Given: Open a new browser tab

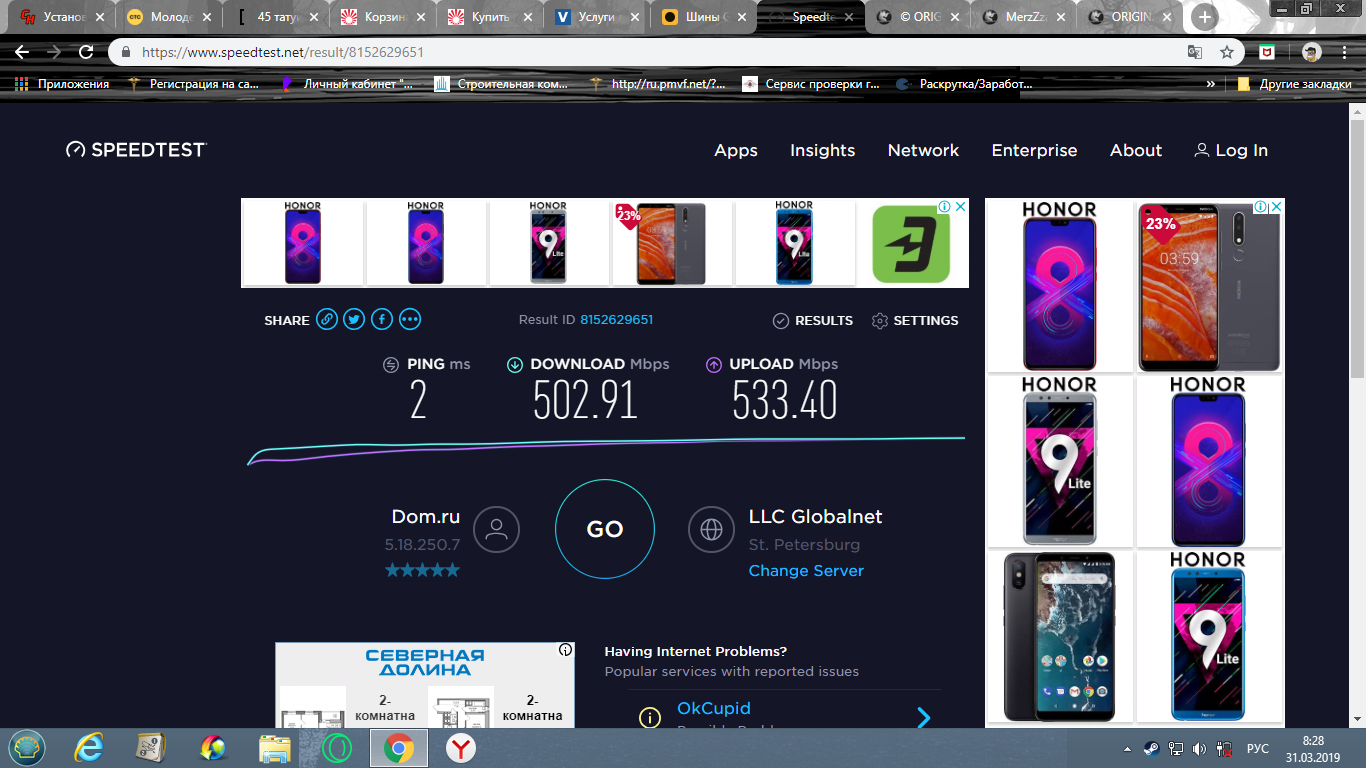Looking at the screenshot, I should coord(1205,17).
